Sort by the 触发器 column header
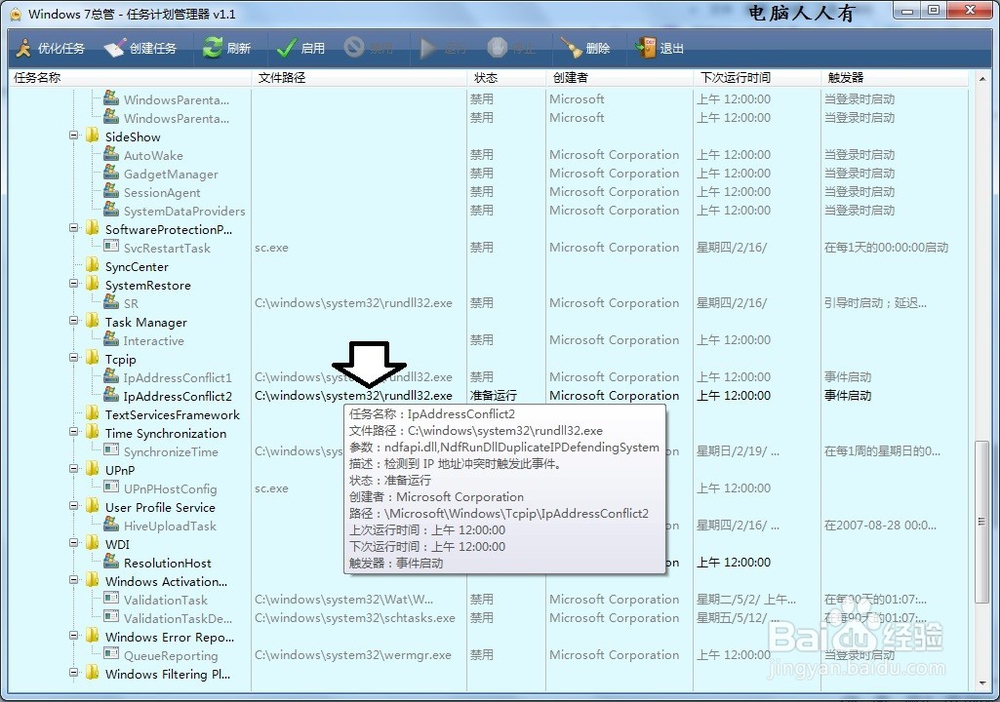The image size is (1000, 702). pos(895,78)
